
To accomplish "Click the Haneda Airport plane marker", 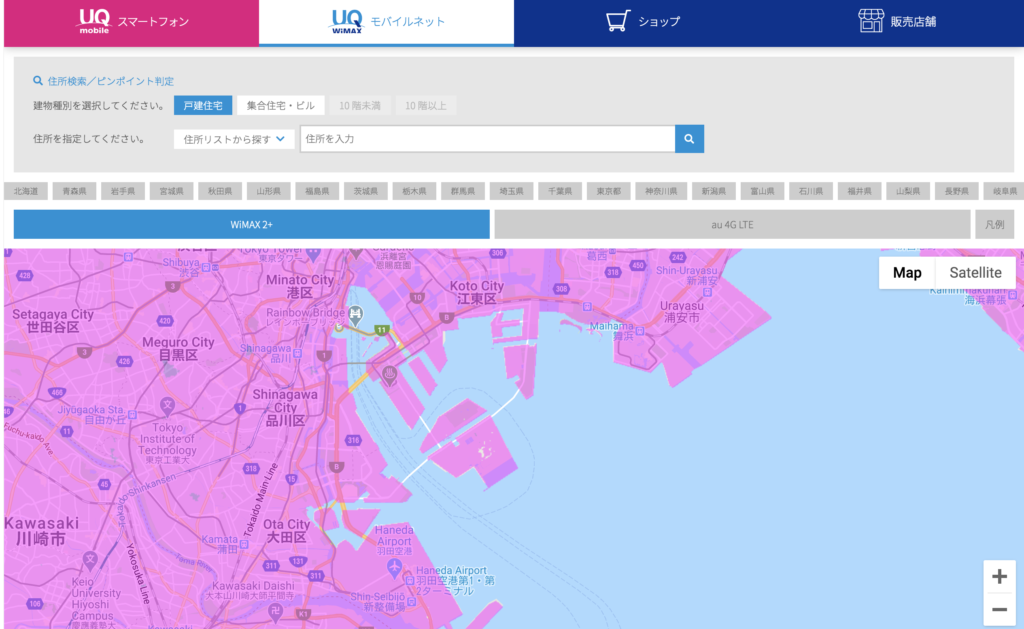I will click(394, 567).
